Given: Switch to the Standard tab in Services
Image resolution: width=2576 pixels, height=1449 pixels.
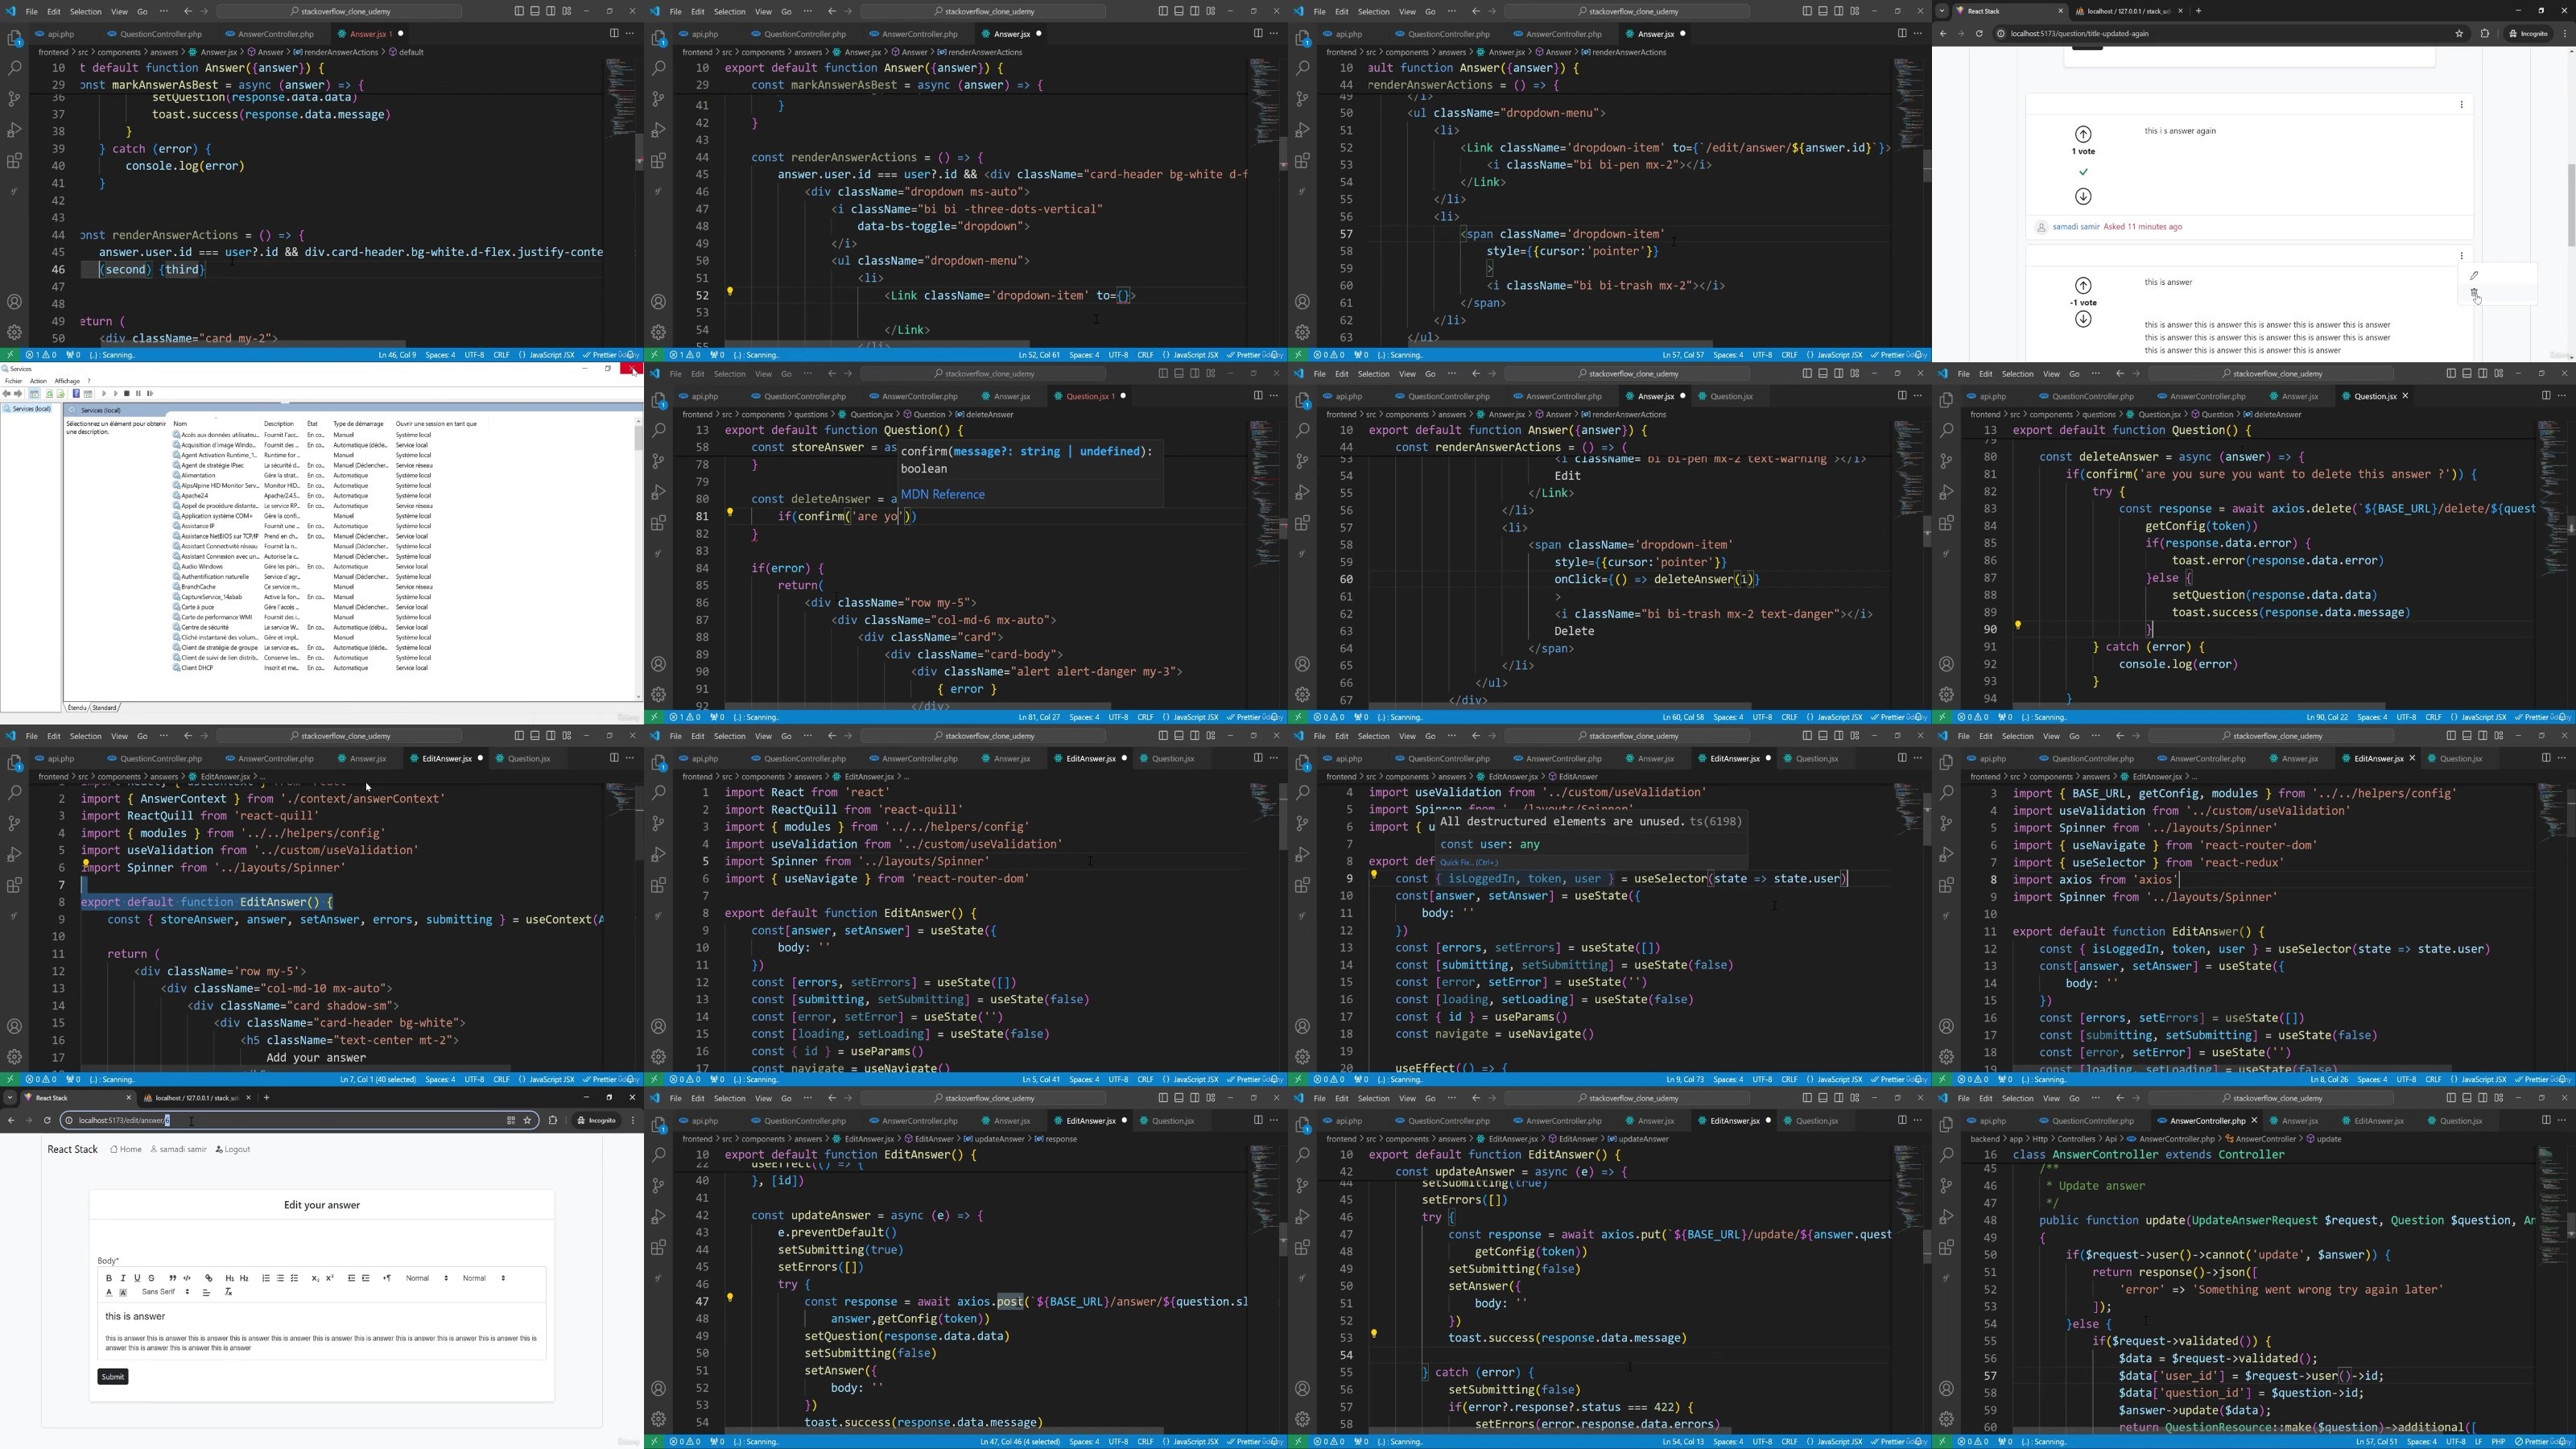Looking at the screenshot, I should pos(104,708).
